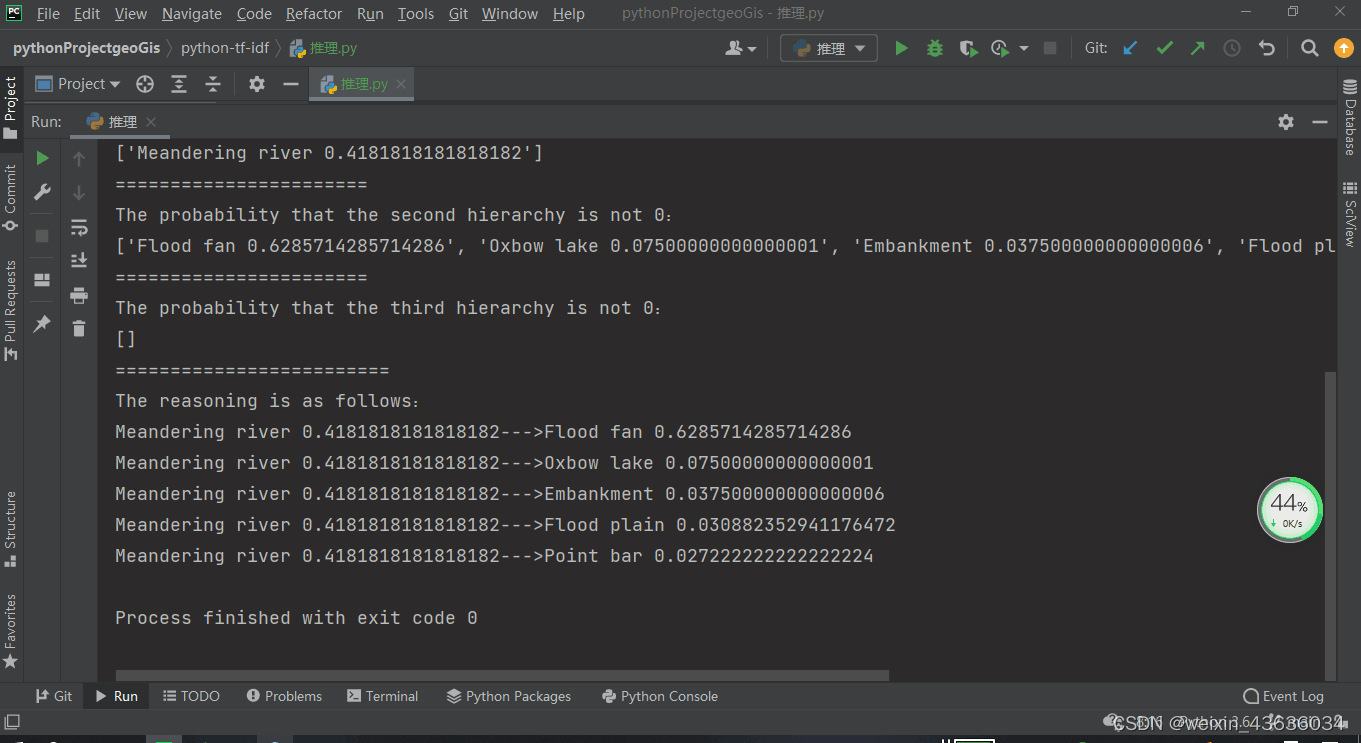Toggle the Structure tool window
This screenshot has height=743, width=1361.
click(x=11, y=528)
